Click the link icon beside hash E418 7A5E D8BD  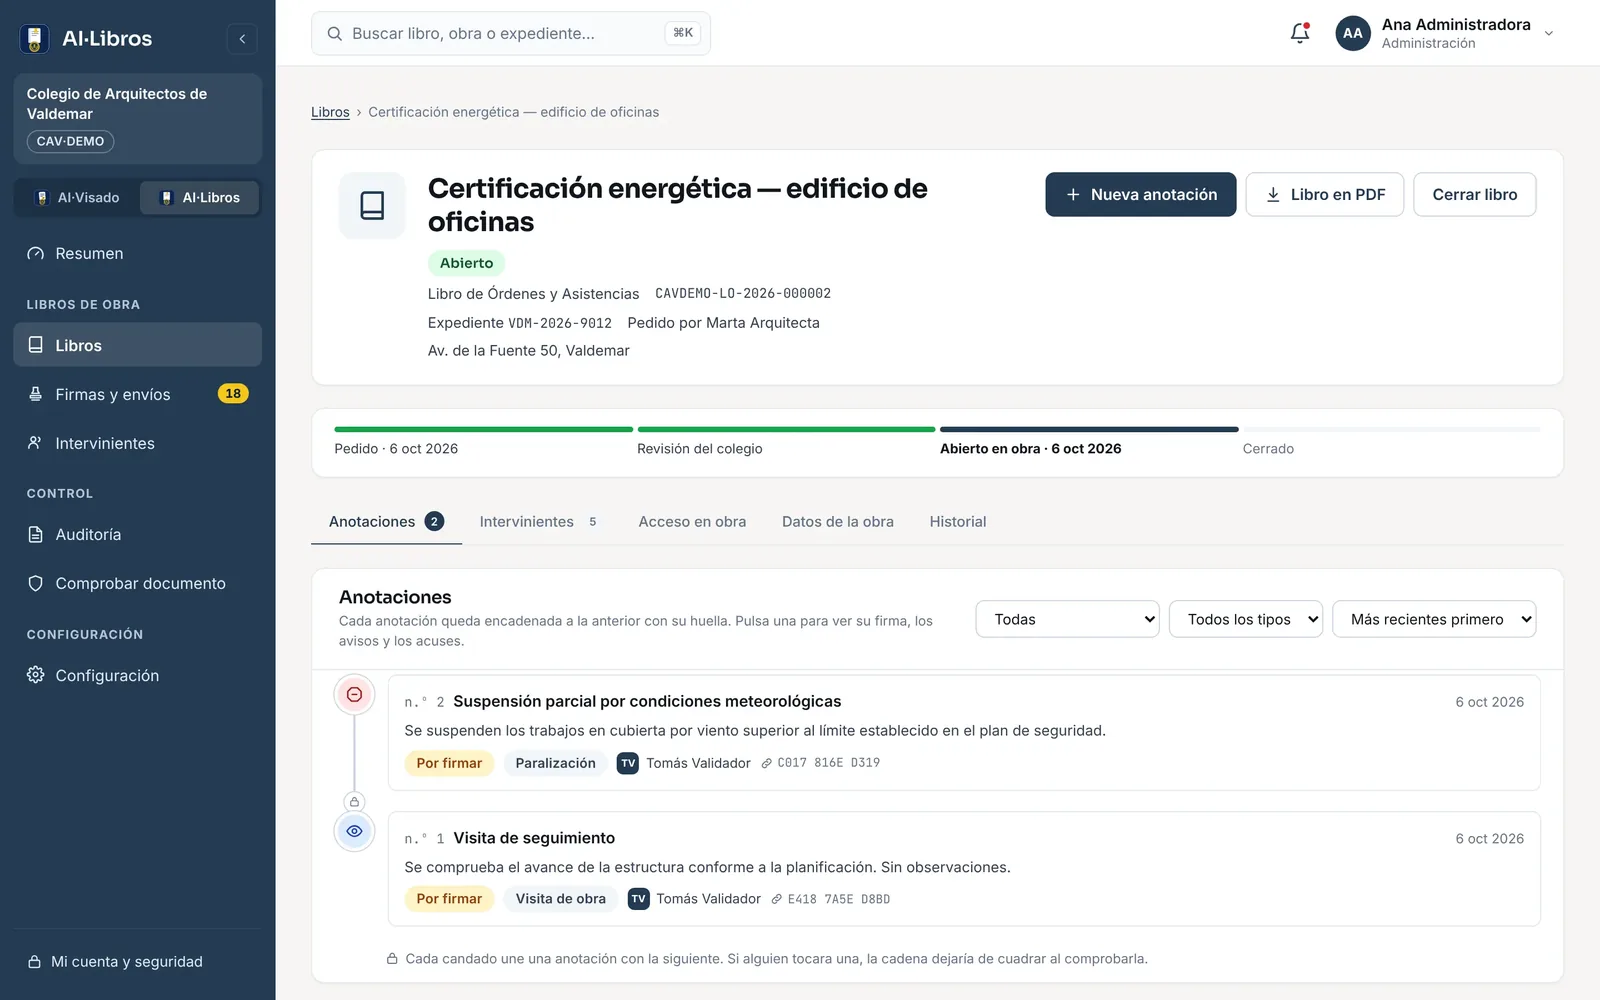[x=777, y=899]
